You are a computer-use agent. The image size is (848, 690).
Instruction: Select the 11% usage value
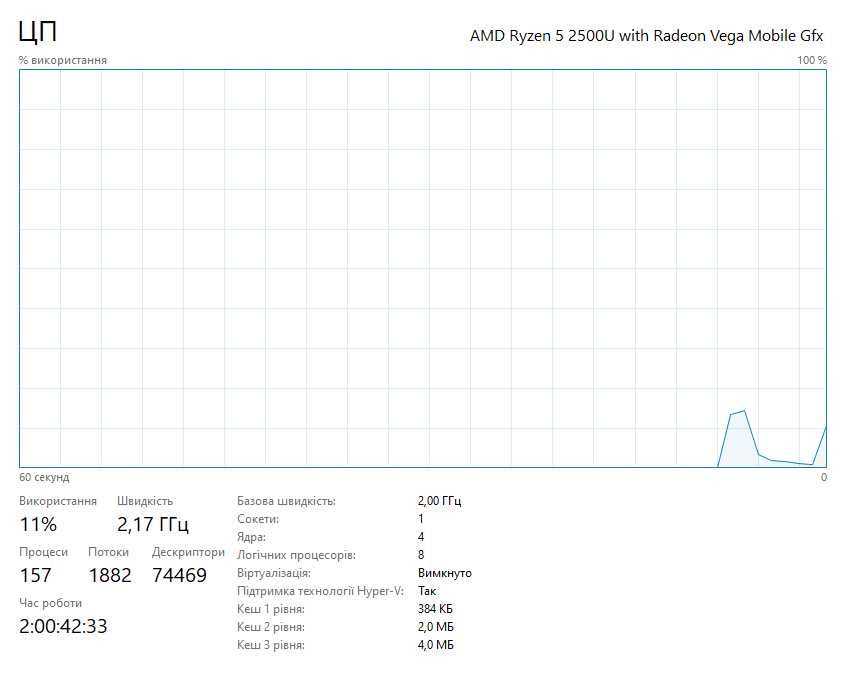(38, 524)
